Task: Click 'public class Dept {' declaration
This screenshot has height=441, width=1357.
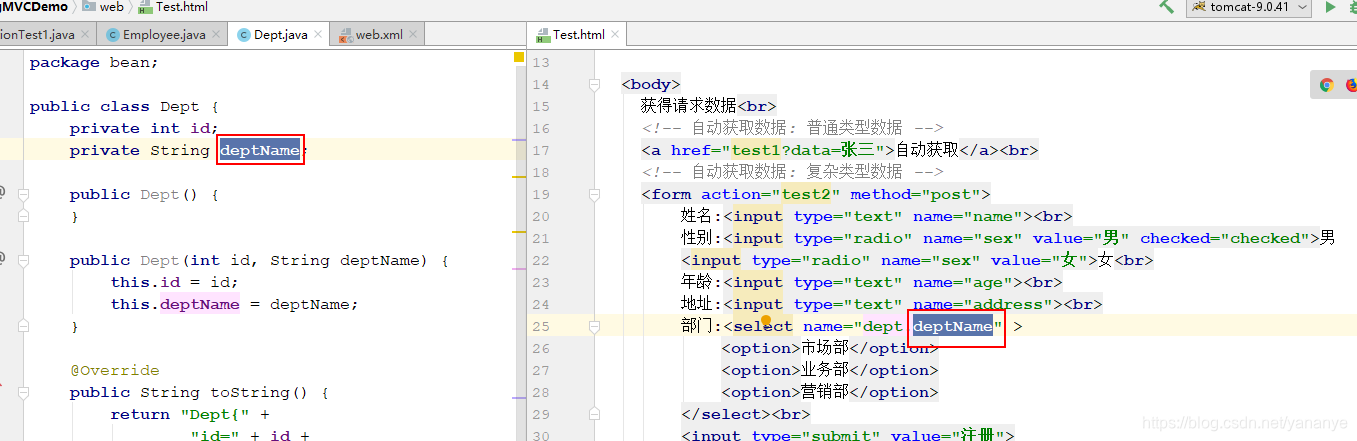Action: coord(125,106)
